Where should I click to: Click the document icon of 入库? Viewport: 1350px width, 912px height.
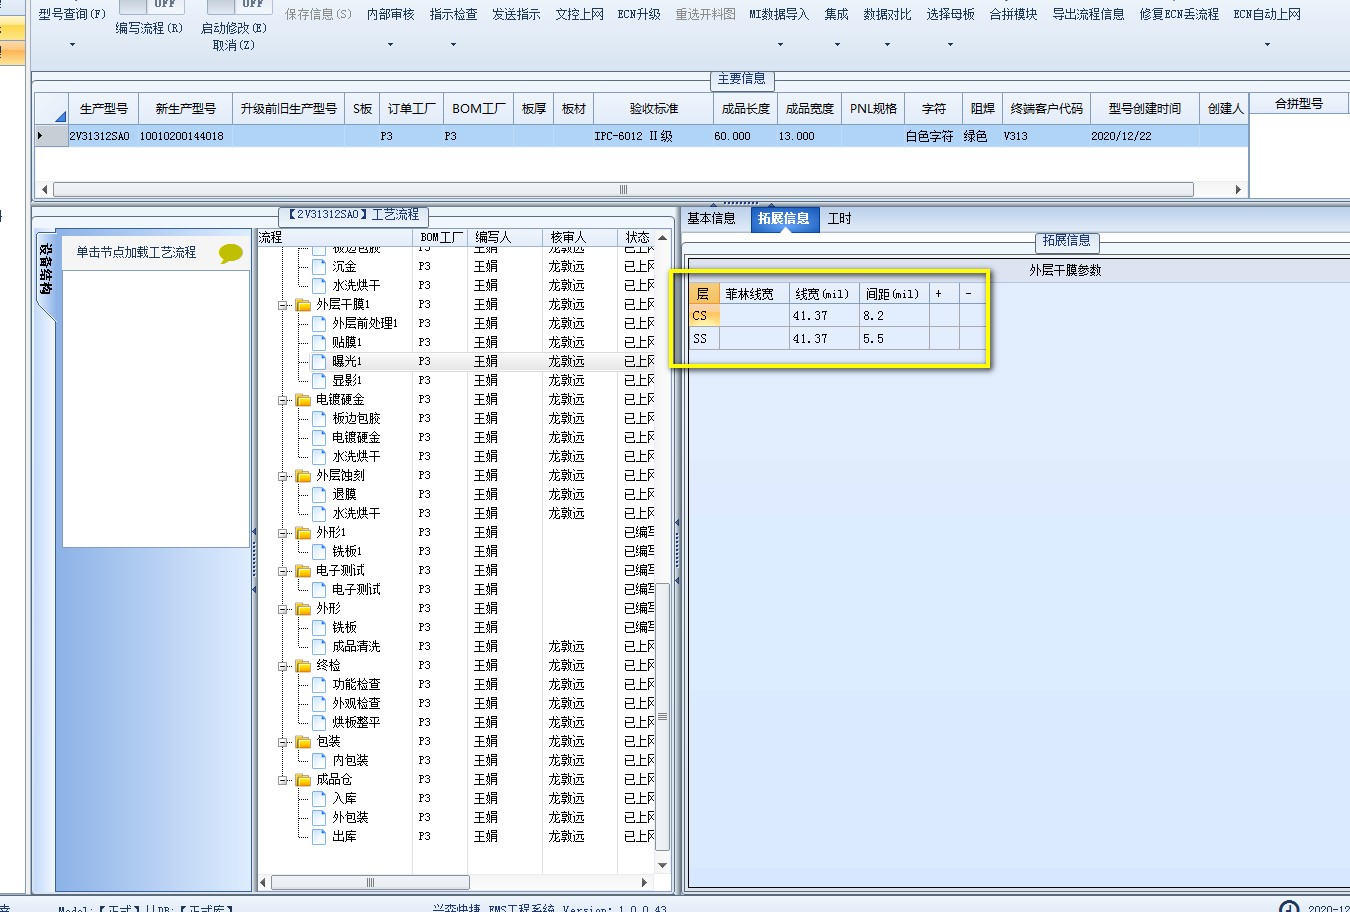319,798
